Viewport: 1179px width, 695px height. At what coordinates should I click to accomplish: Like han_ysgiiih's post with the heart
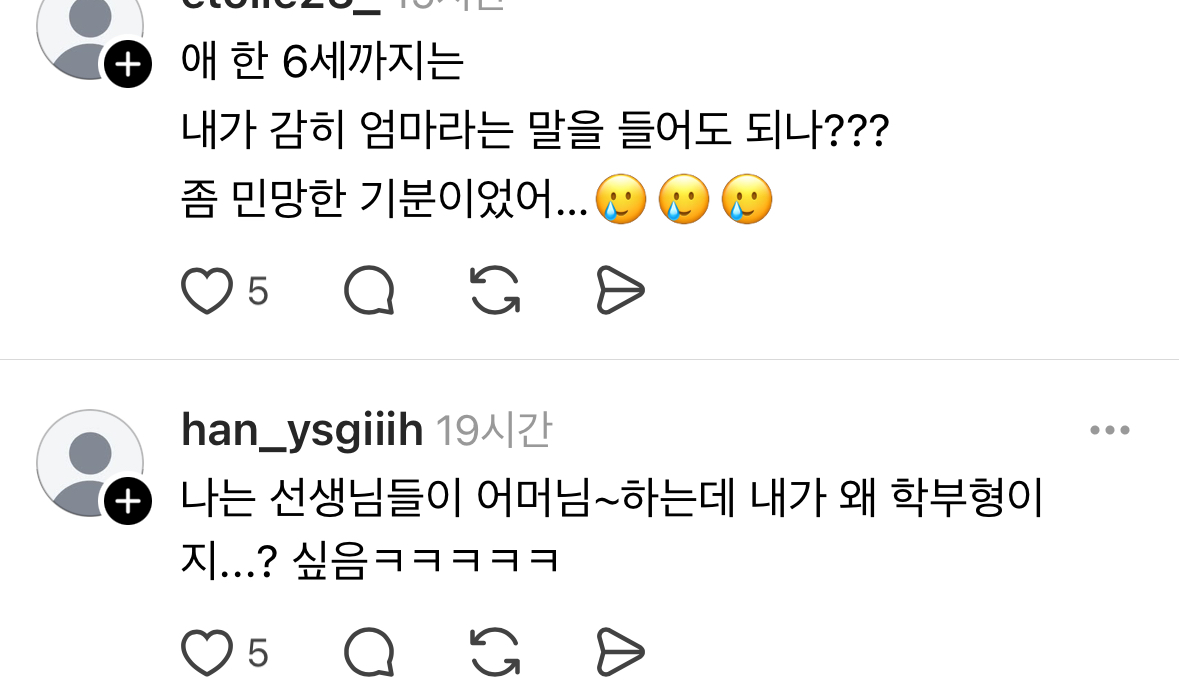207,652
